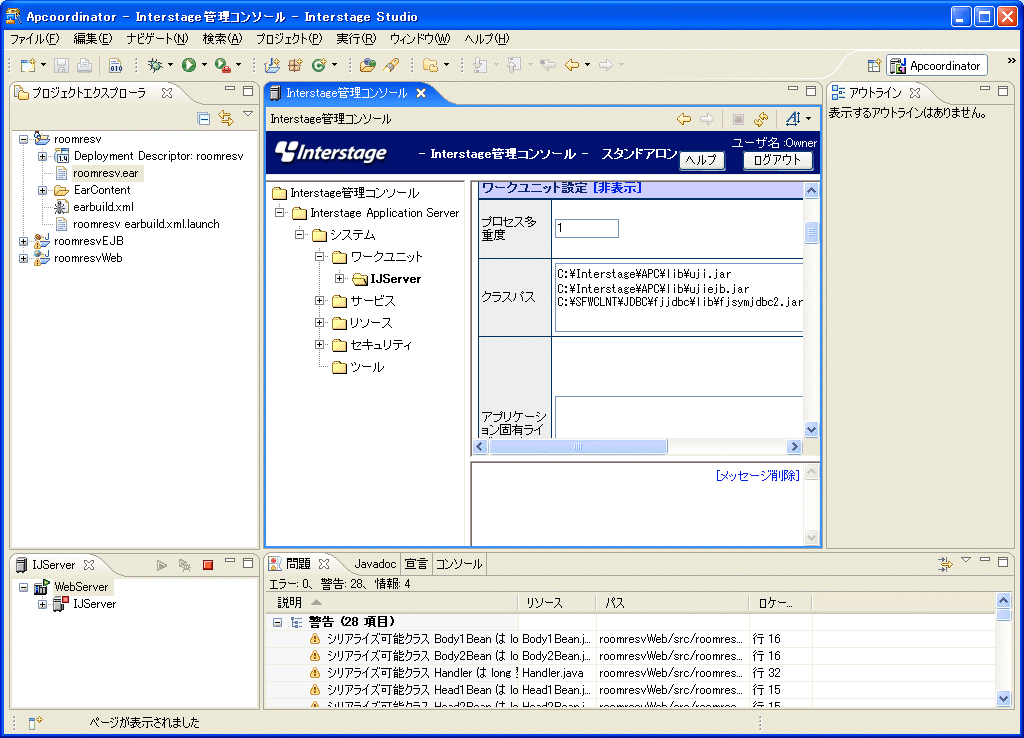The width and height of the screenshot is (1024, 738).
Task: Collapse the ワークユニット folder in console tree
Action: [319, 257]
